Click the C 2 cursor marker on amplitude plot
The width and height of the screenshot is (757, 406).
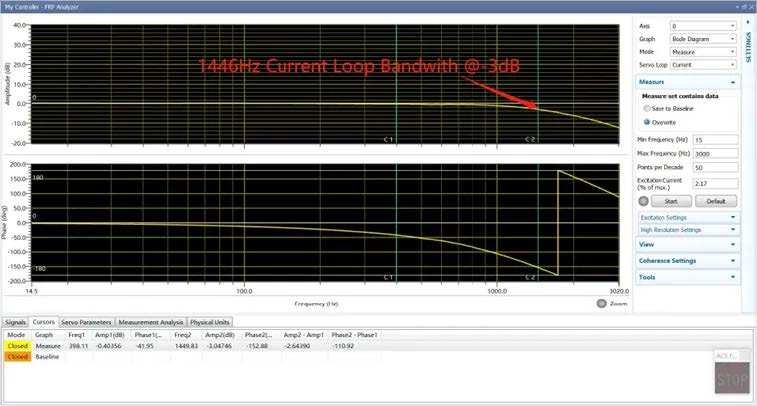click(533, 139)
